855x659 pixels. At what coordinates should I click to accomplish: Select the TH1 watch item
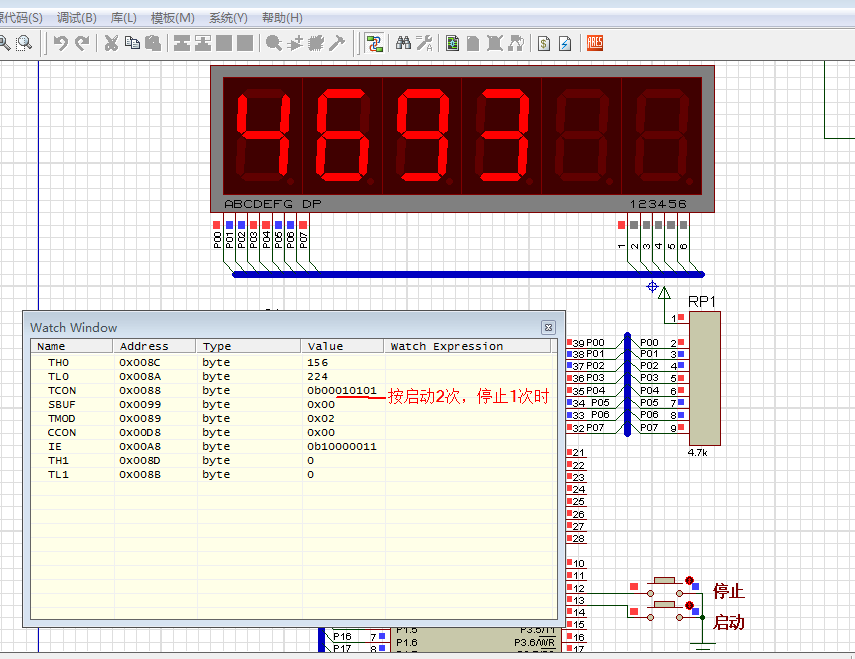click(x=294, y=461)
